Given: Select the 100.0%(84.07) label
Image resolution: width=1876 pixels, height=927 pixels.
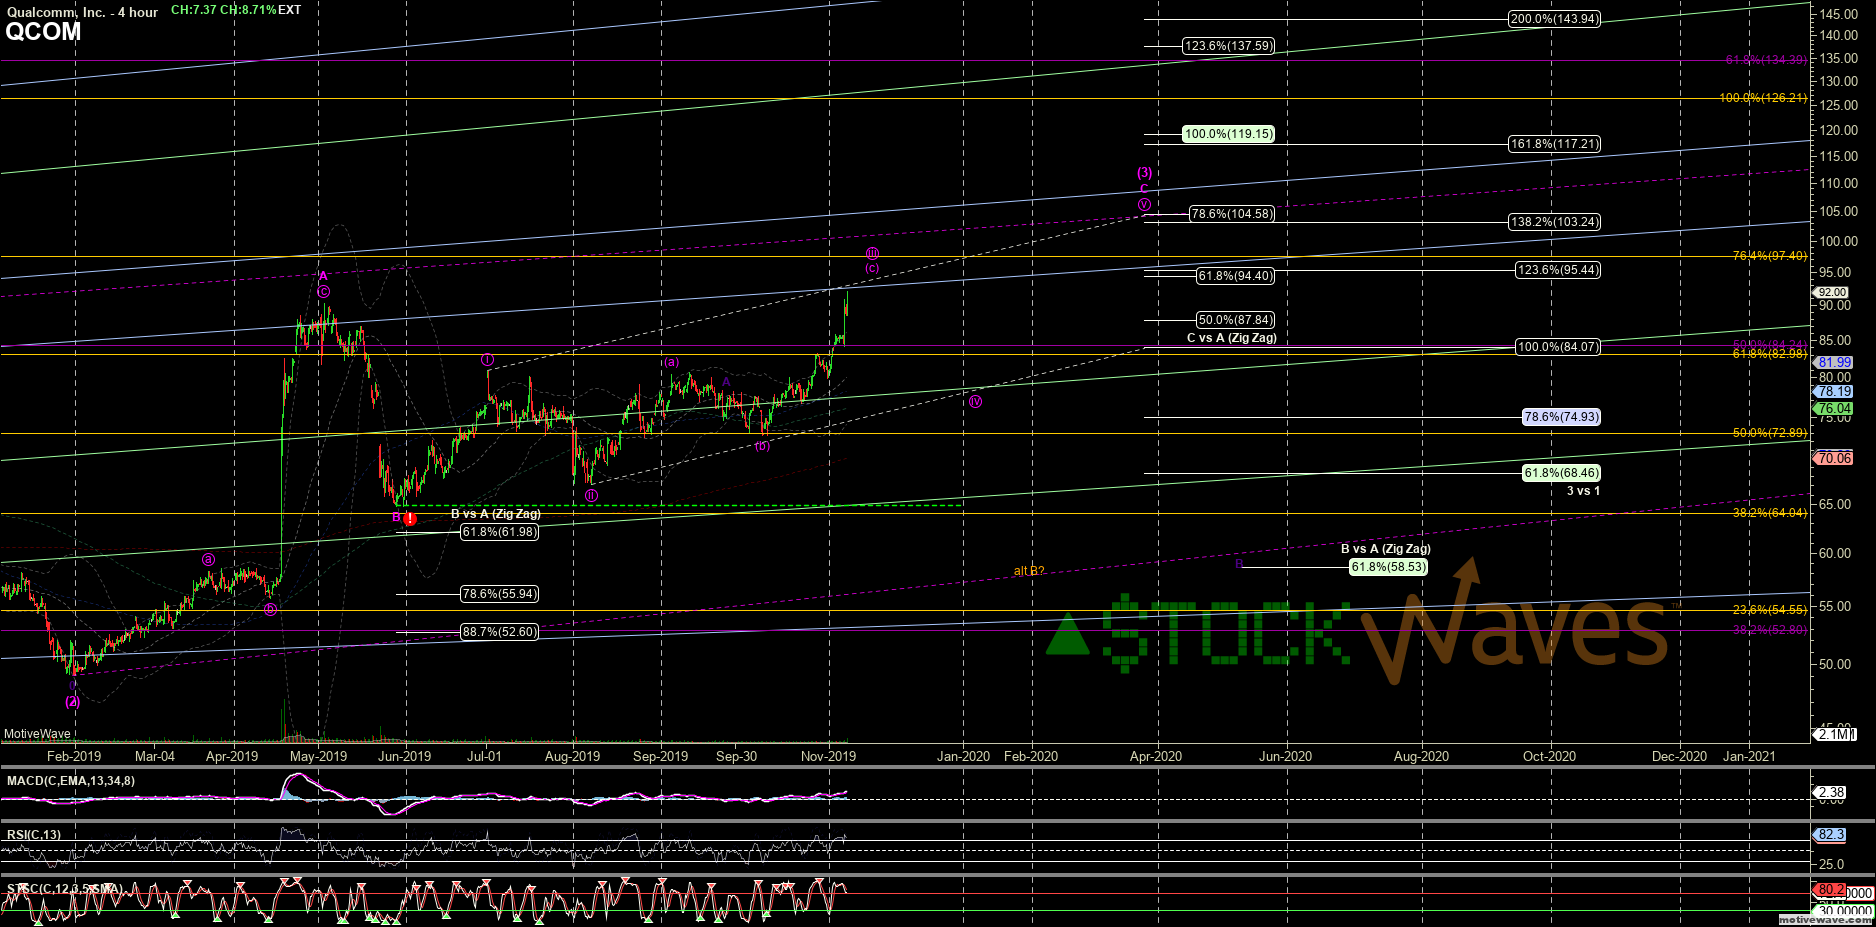Looking at the screenshot, I should (x=1558, y=347).
